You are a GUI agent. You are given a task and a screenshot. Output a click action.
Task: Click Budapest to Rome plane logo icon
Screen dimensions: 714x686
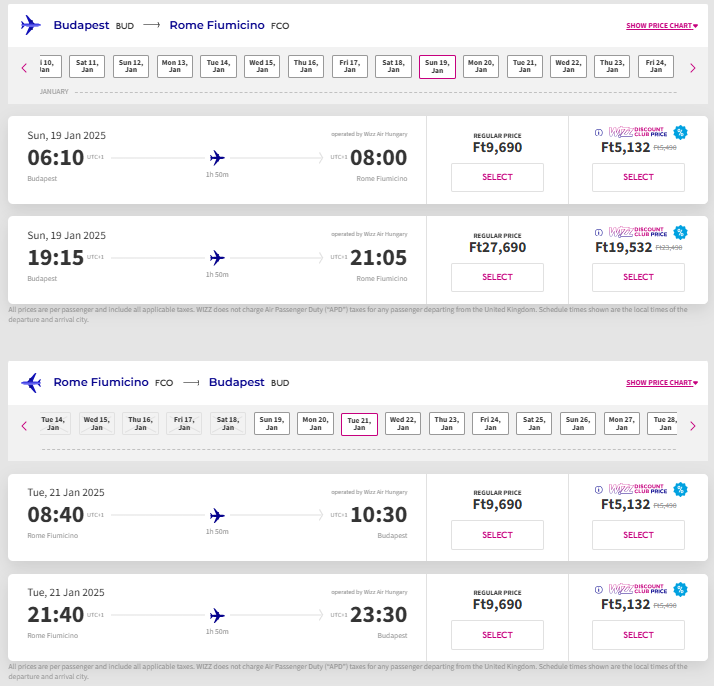click(x=32, y=25)
